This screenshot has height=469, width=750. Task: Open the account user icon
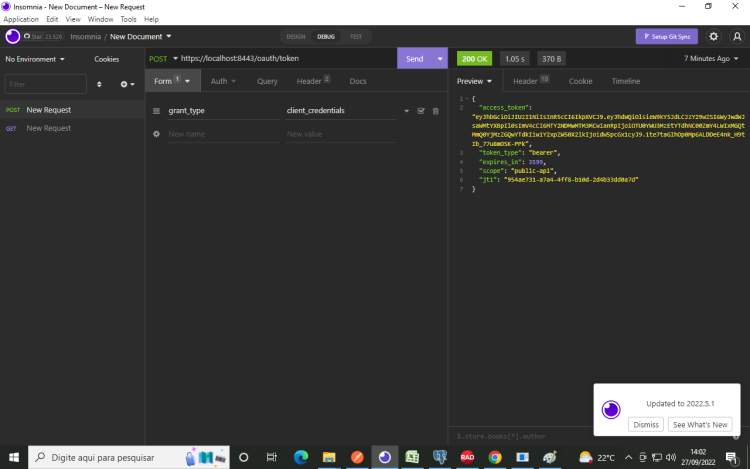737,36
